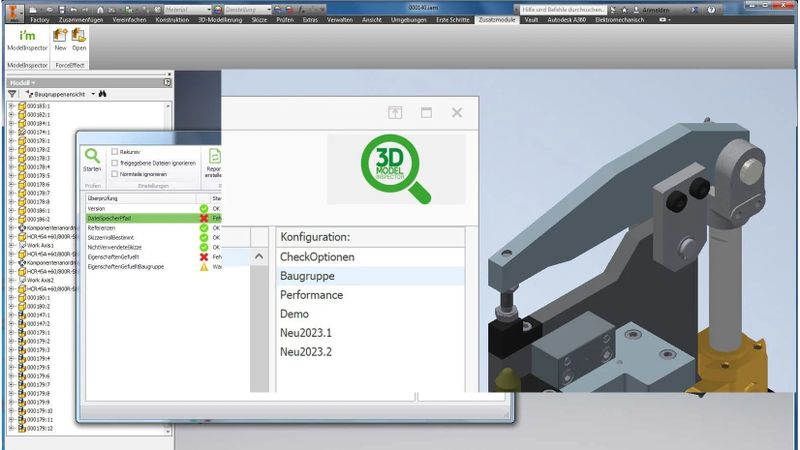Open the Zusammenfügen ribbon tab
The height and width of the screenshot is (450, 800).
coord(81,20)
